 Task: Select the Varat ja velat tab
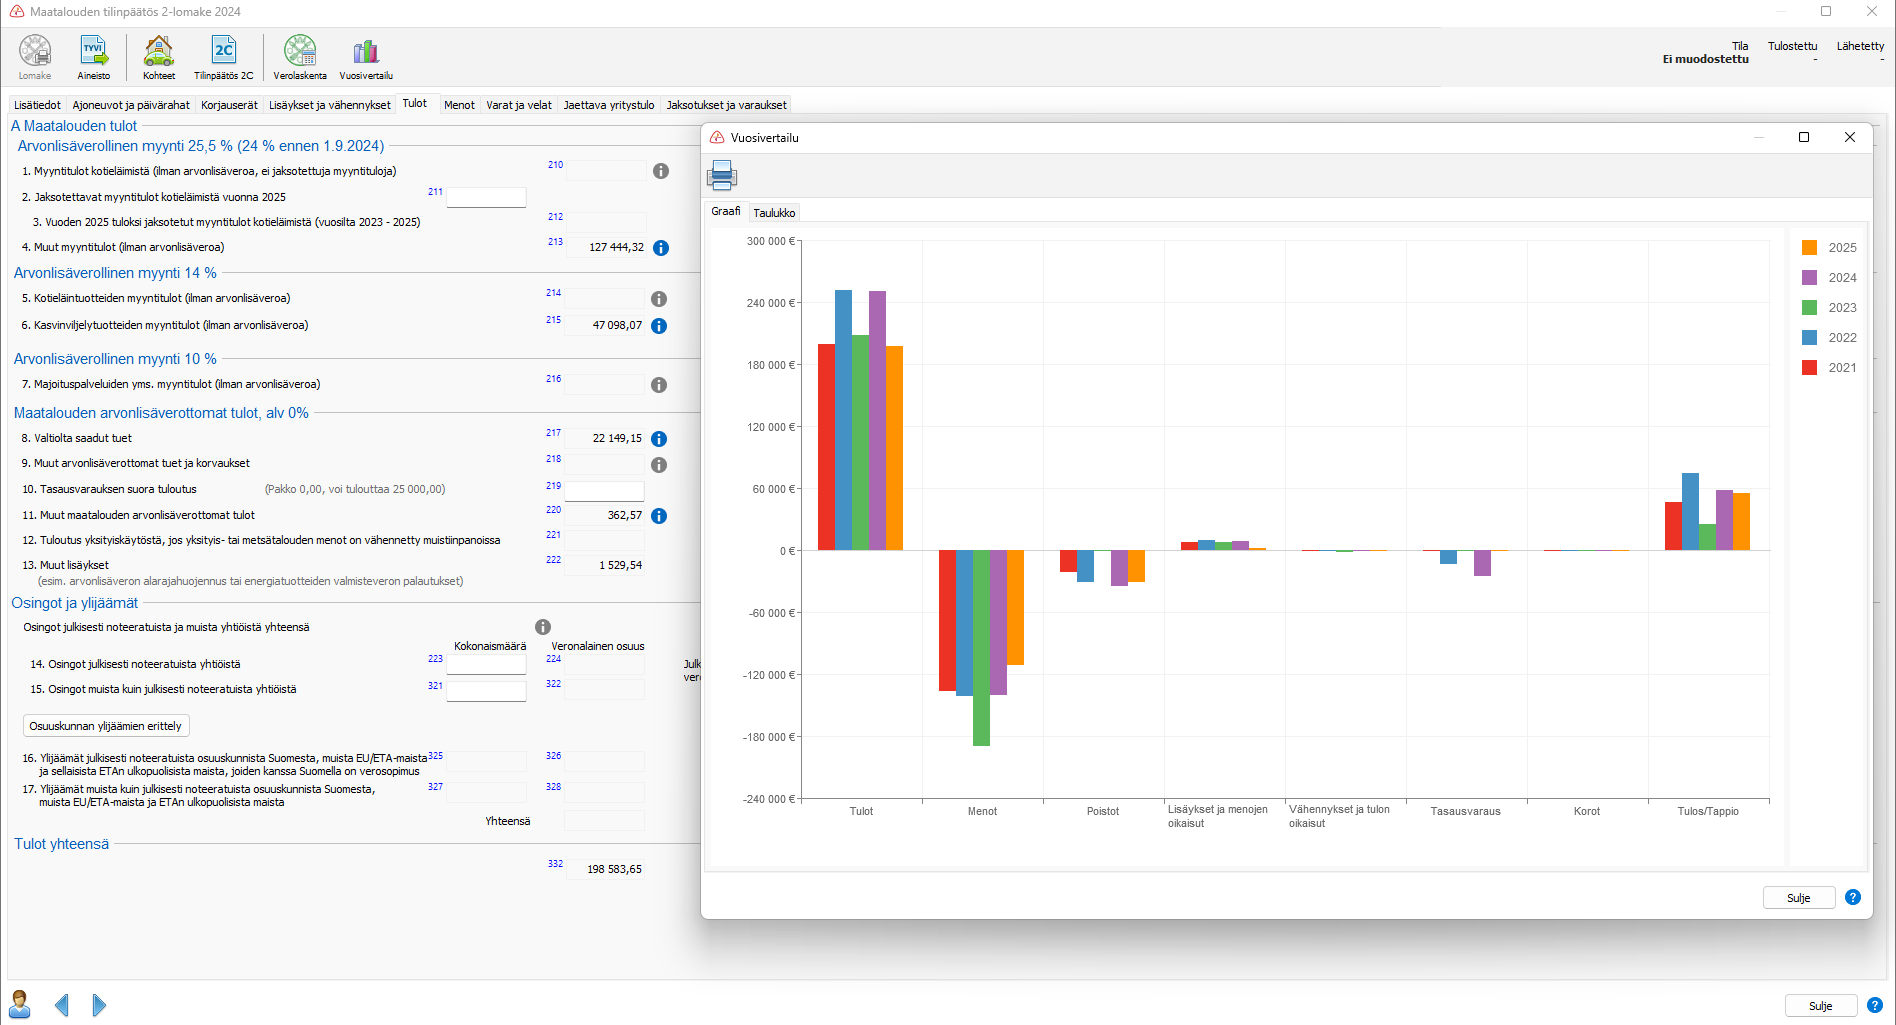pyautogui.click(x=518, y=105)
